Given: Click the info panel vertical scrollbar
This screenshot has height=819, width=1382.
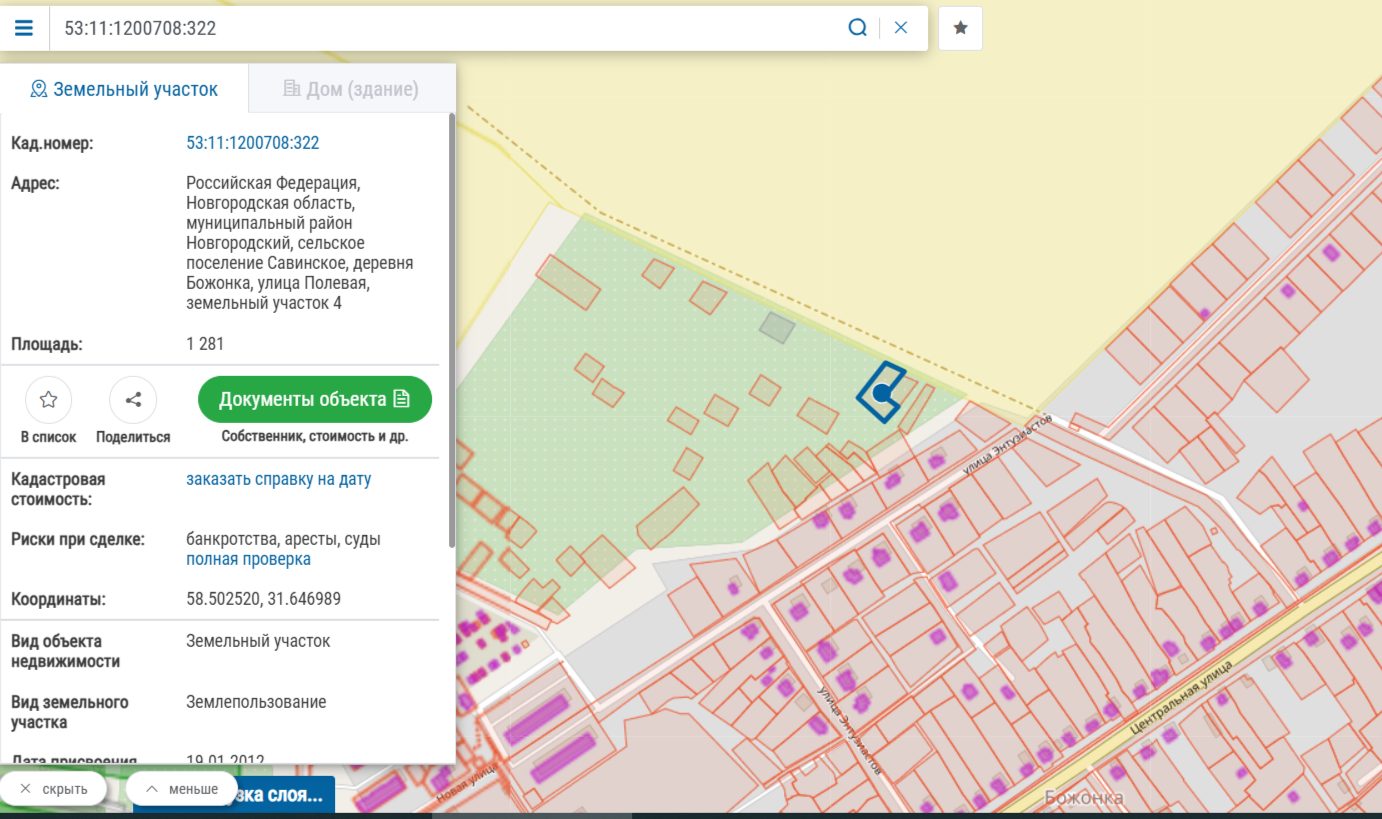Looking at the screenshot, I should [451, 330].
